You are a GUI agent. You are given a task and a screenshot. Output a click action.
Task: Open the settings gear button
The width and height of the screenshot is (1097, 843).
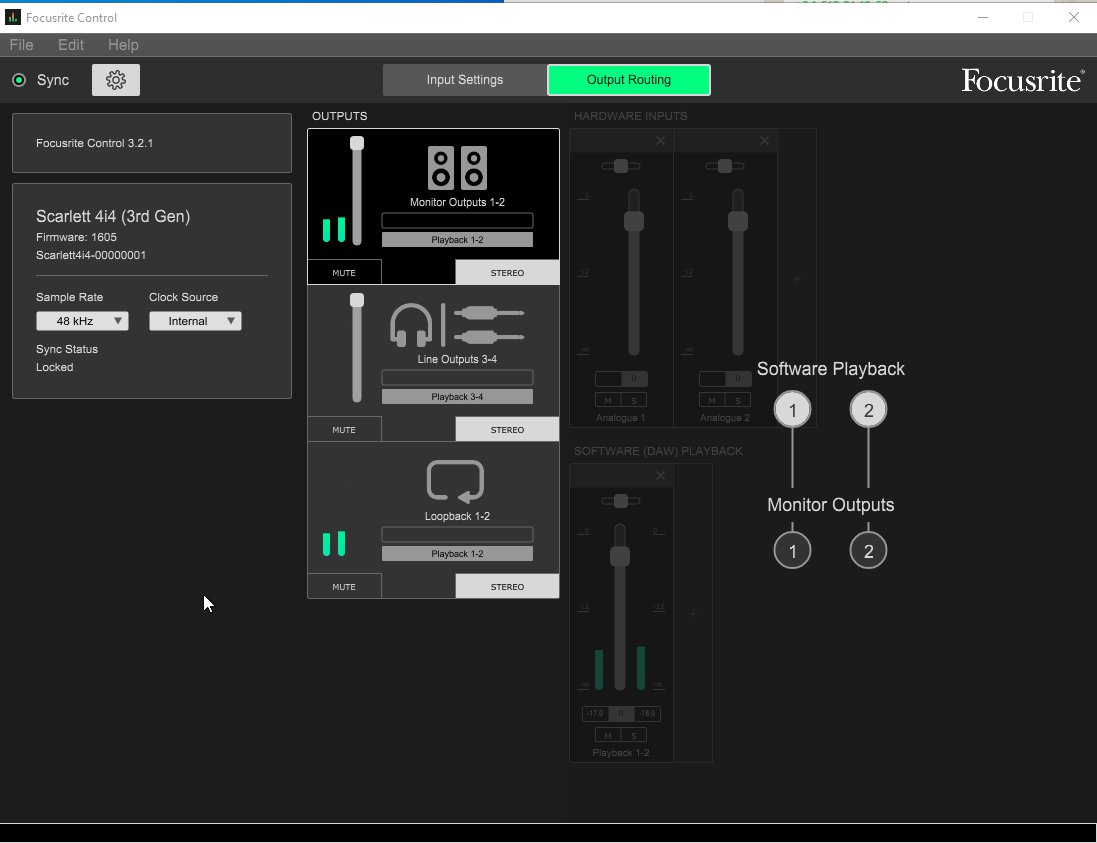115,80
